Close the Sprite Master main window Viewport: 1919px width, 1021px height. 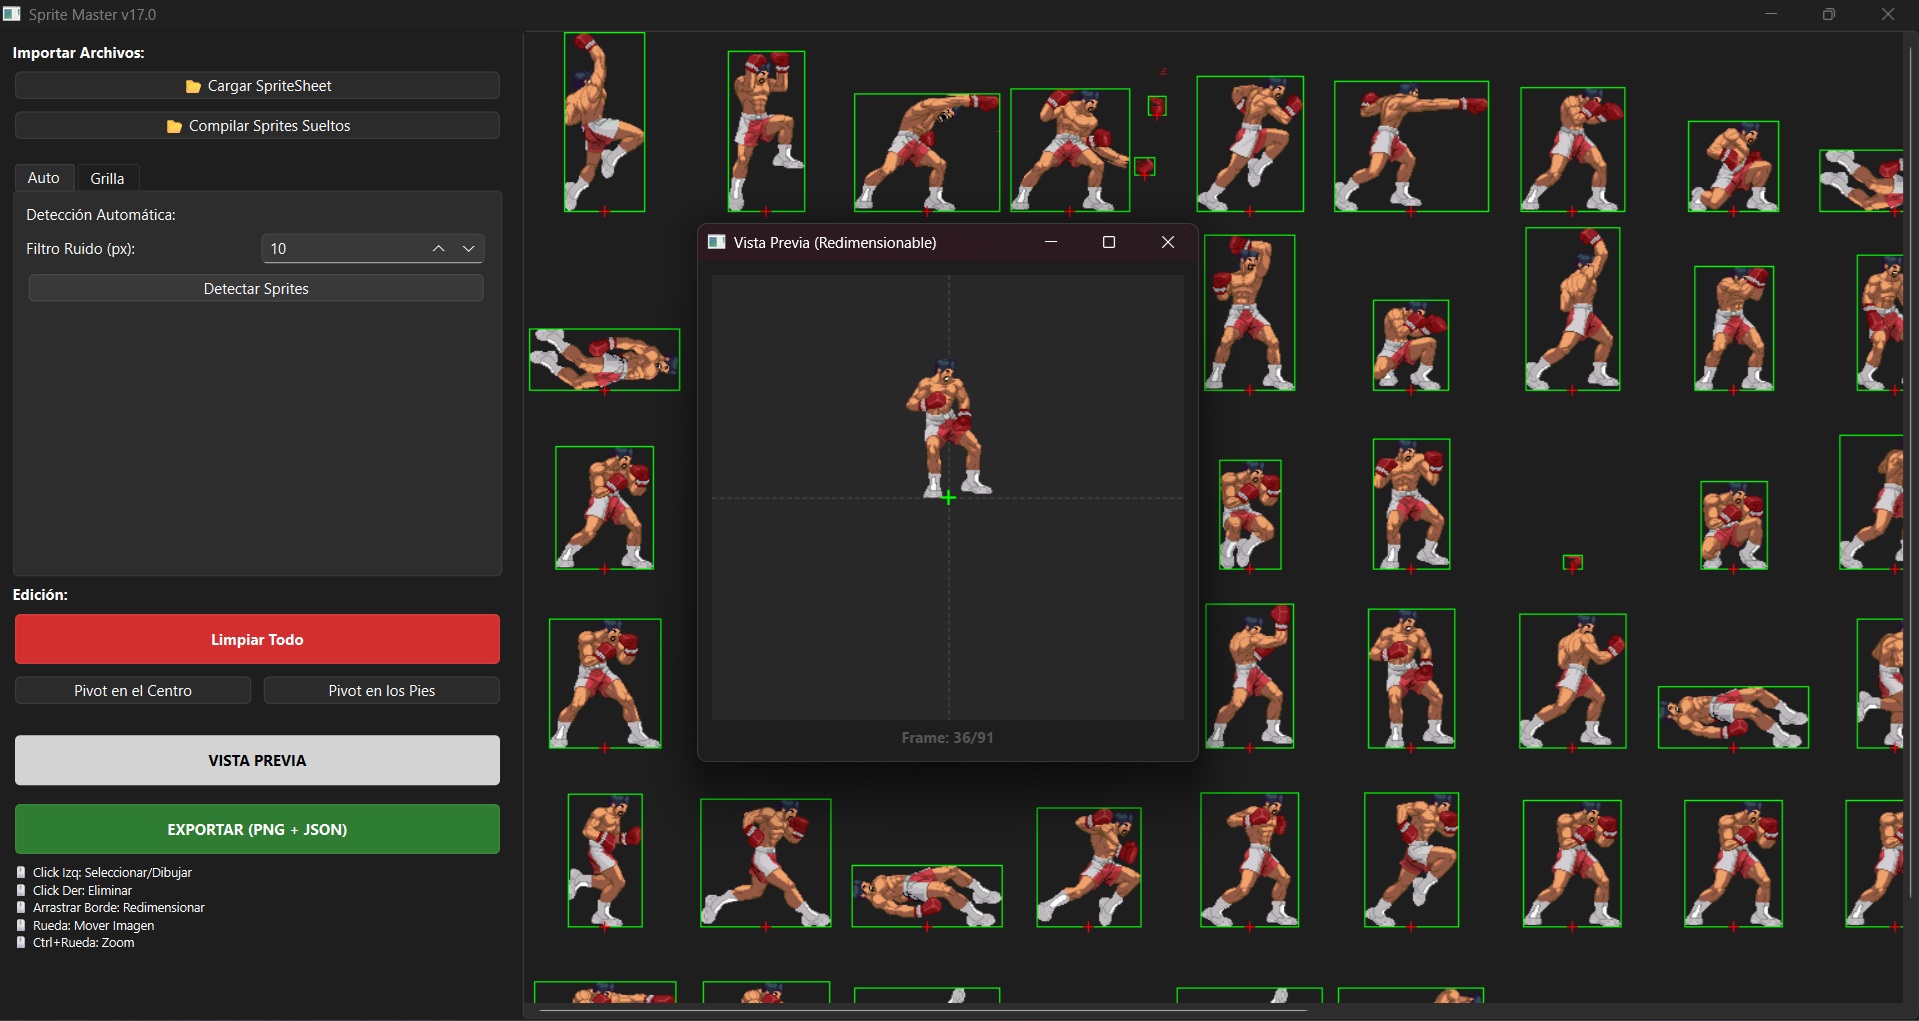point(1888,14)
